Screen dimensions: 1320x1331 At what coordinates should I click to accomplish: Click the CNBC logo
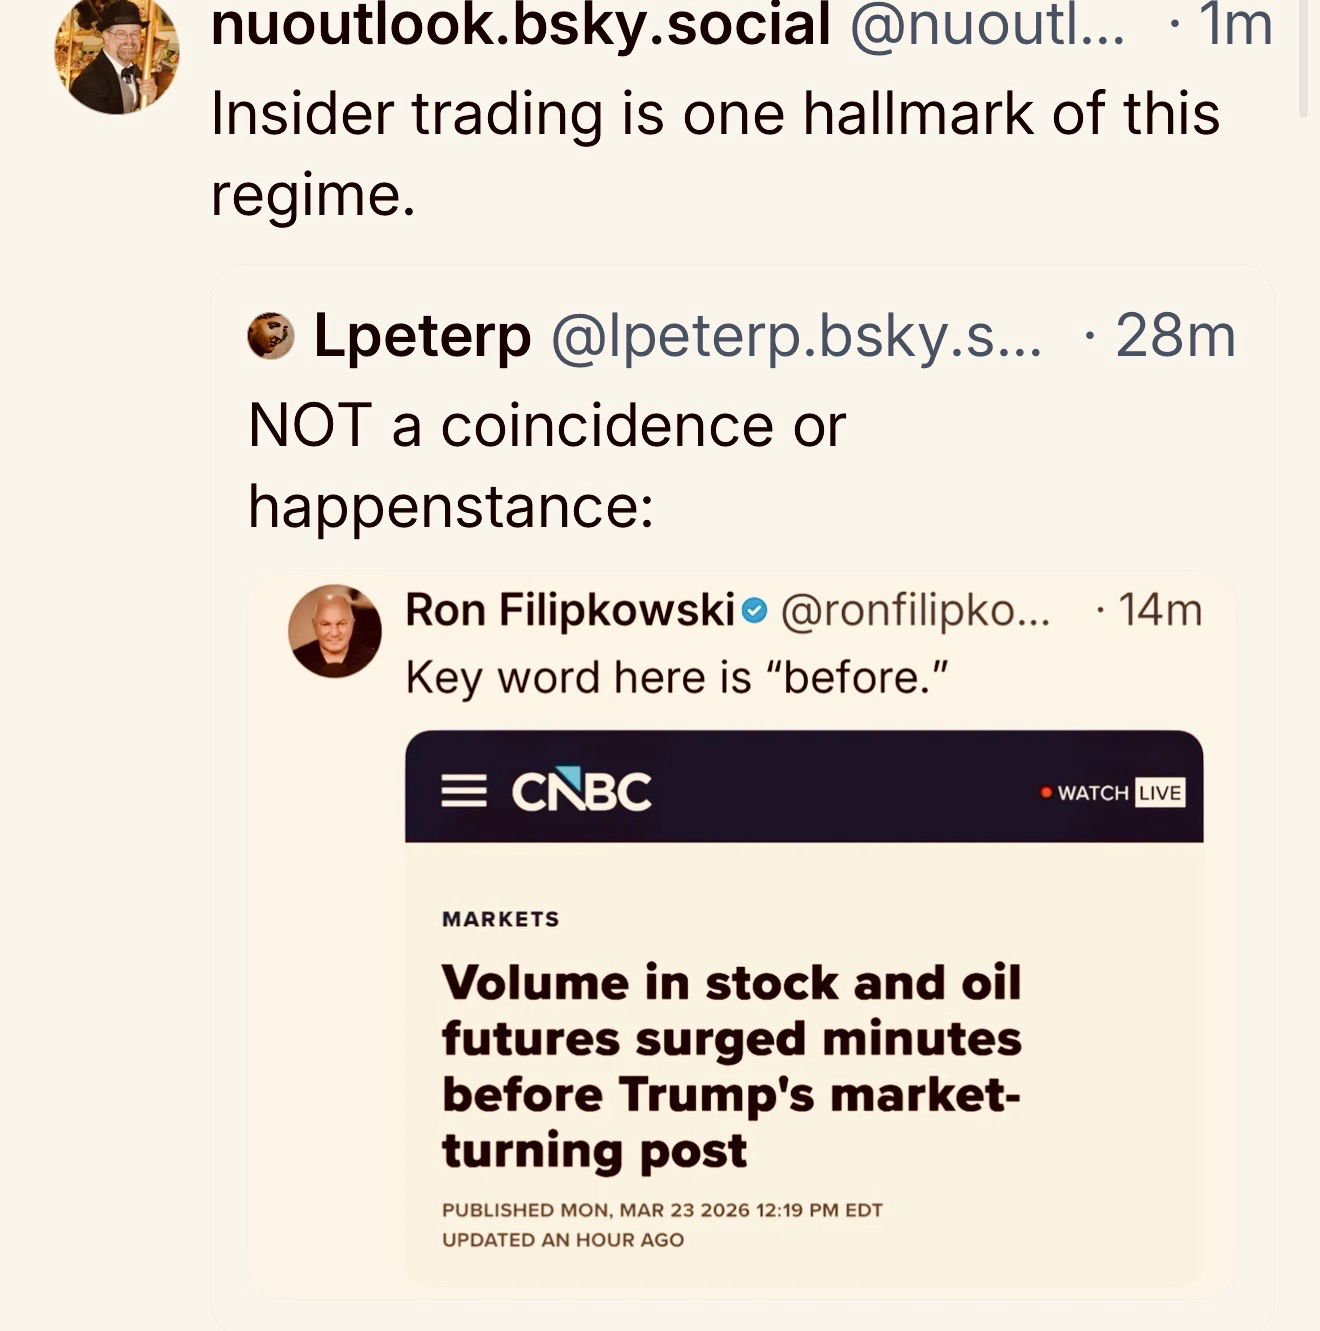pos(581,791)
